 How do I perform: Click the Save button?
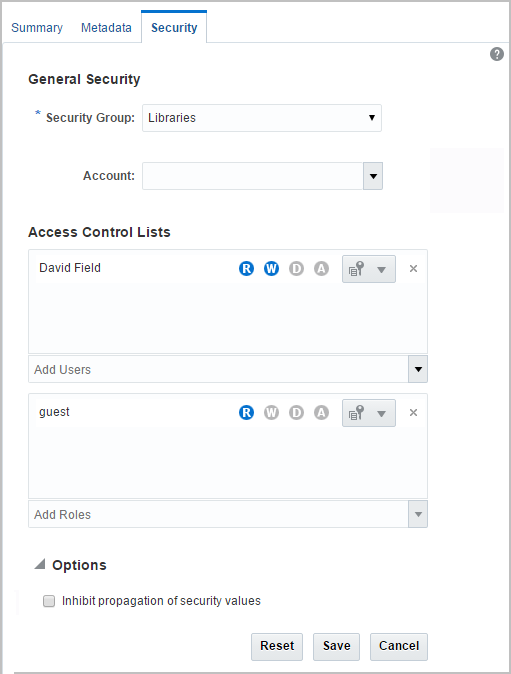337,646
